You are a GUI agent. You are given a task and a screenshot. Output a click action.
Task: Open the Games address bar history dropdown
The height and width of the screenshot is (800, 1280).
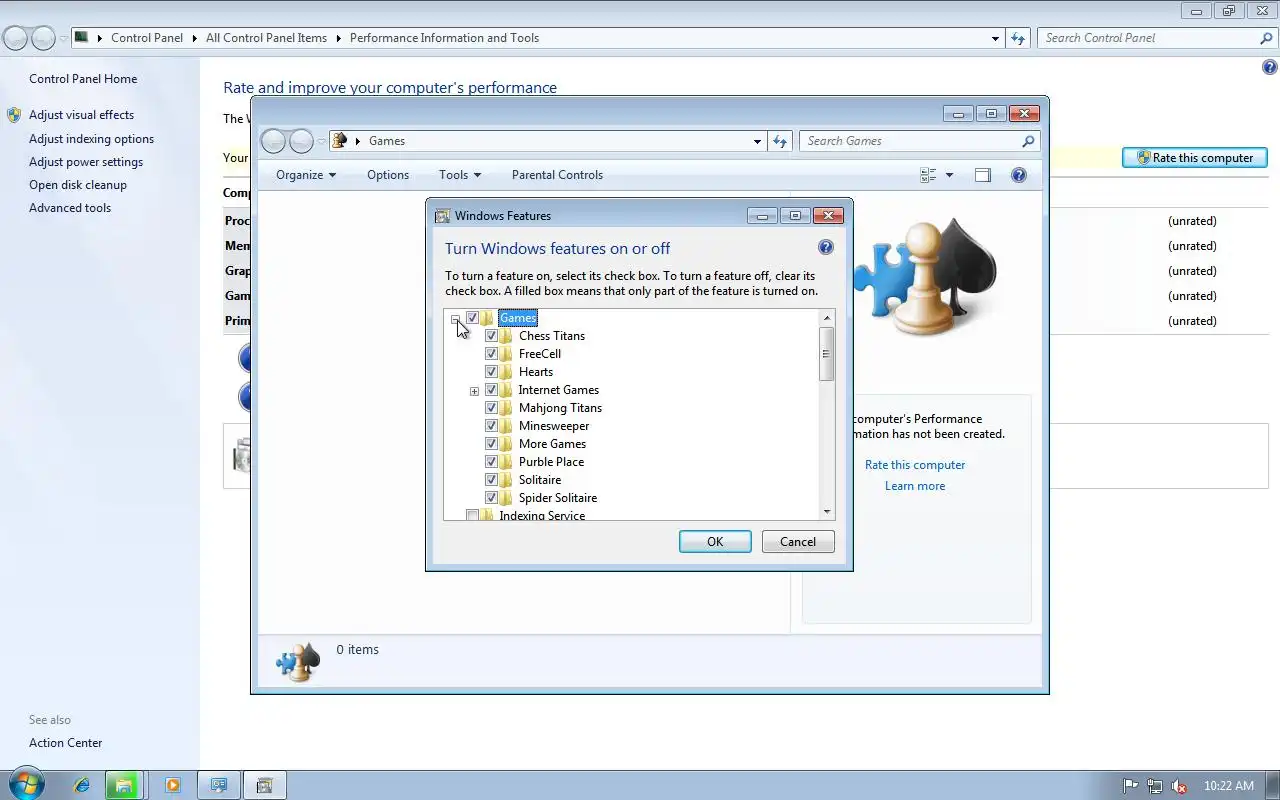pyautogui.click(x=757, y=141)
